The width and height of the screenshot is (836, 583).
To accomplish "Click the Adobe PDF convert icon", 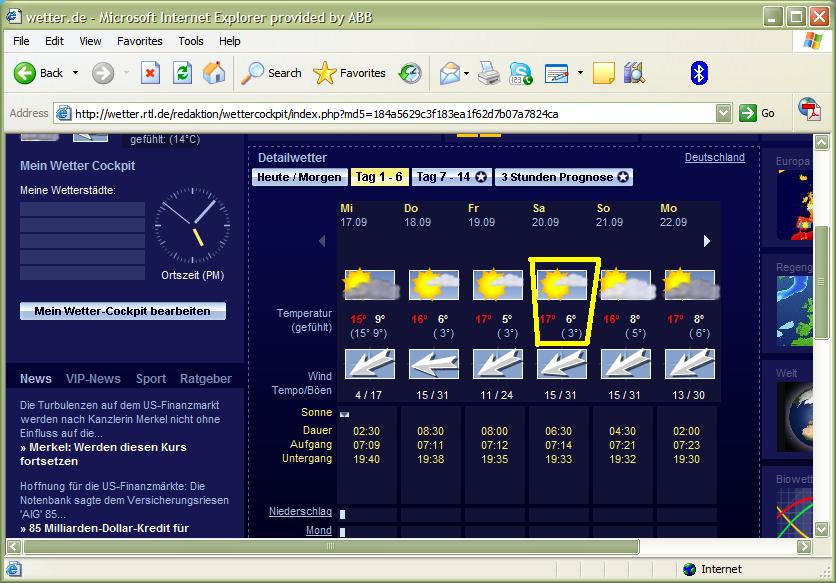I will 809,109.
